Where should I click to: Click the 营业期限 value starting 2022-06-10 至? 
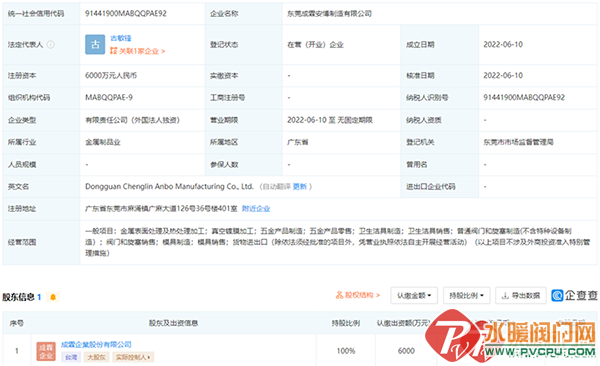[x=330, y=120]
